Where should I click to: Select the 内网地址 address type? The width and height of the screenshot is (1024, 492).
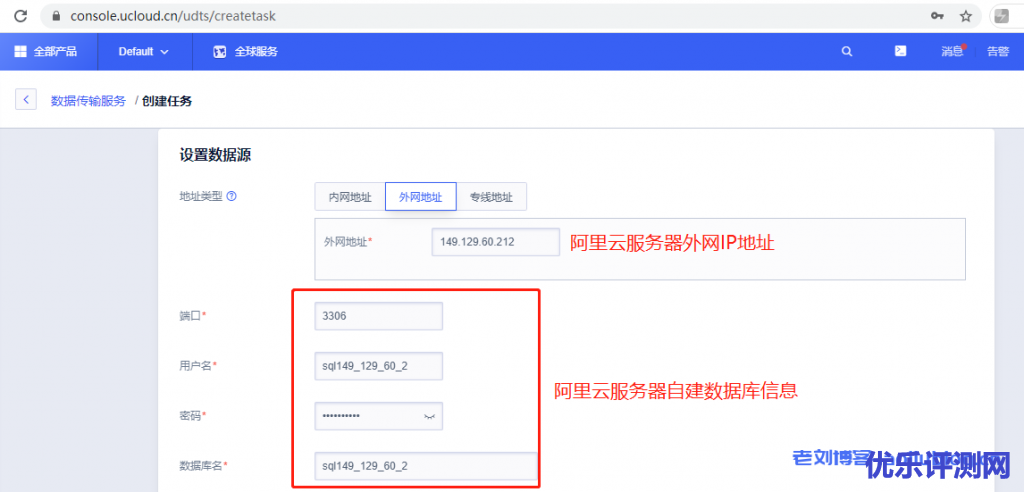[x=350, y=197]
